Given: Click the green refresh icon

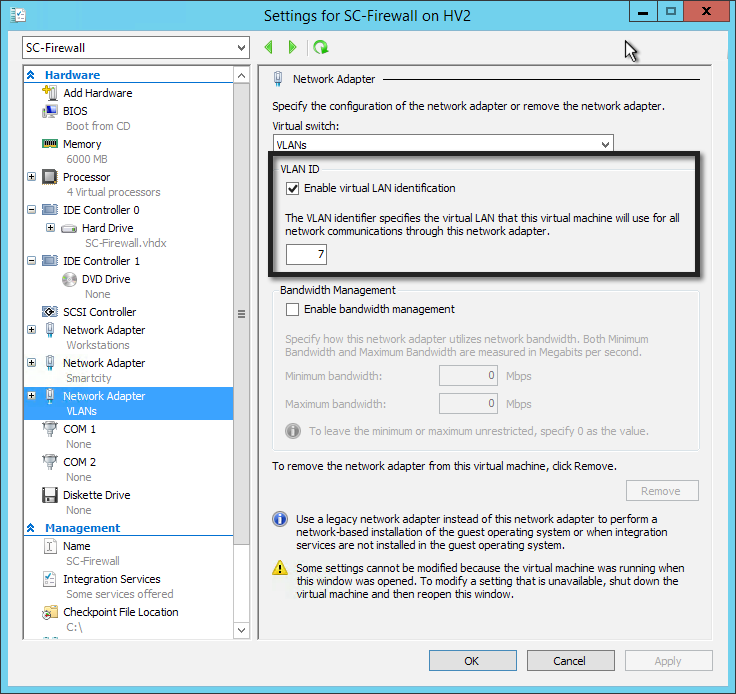Looking at the screenshot, I should point(321,47).
